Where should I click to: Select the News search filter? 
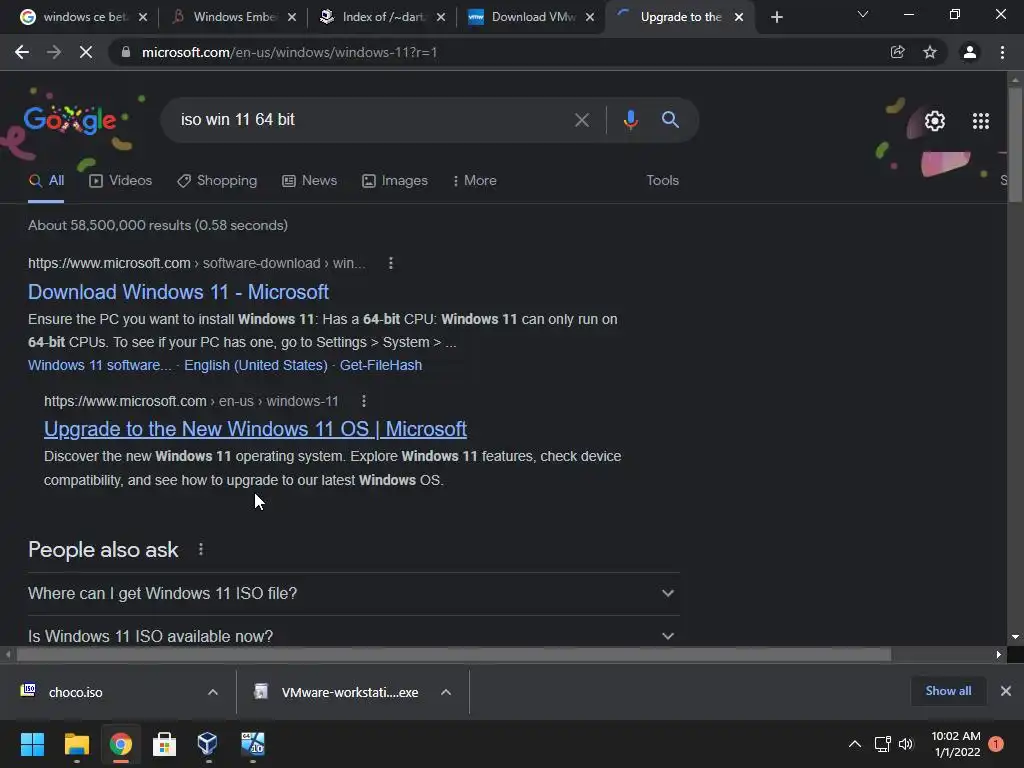point(310,181)
